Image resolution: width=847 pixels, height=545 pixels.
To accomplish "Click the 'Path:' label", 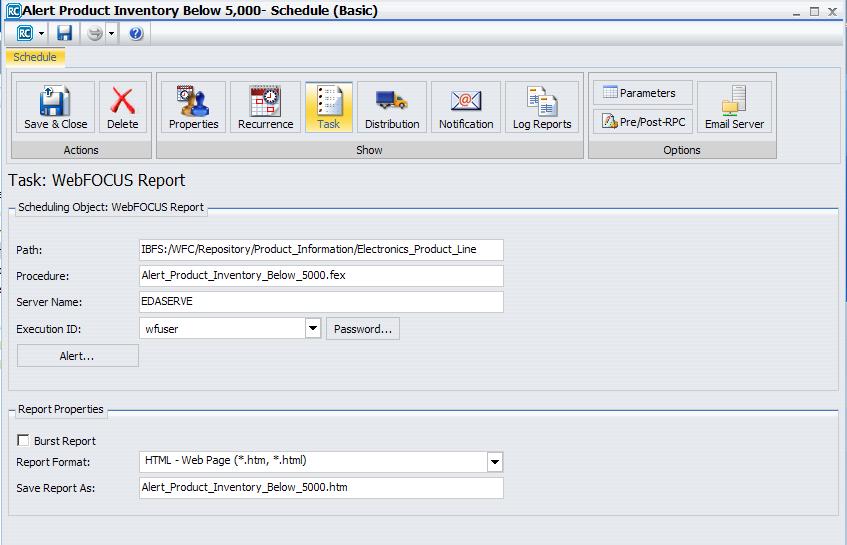I will point(29,250).
